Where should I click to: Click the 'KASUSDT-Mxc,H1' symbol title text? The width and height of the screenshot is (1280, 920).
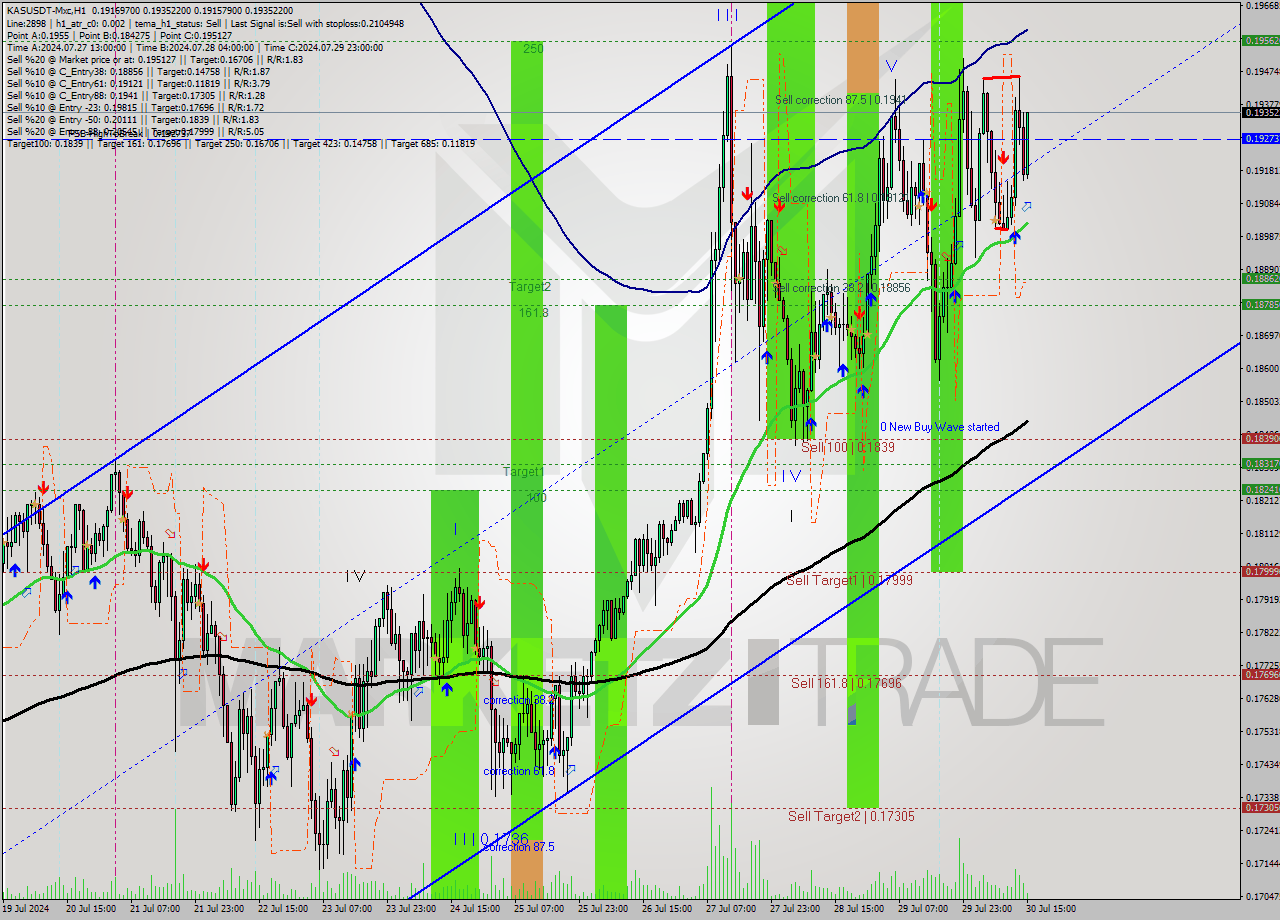coord(45,10)
